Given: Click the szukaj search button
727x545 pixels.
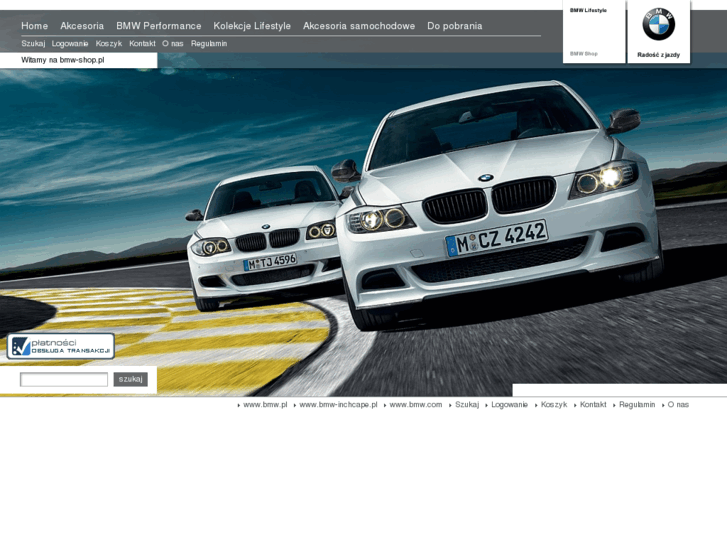Looking at the screenshot, I should click(131, 379).
